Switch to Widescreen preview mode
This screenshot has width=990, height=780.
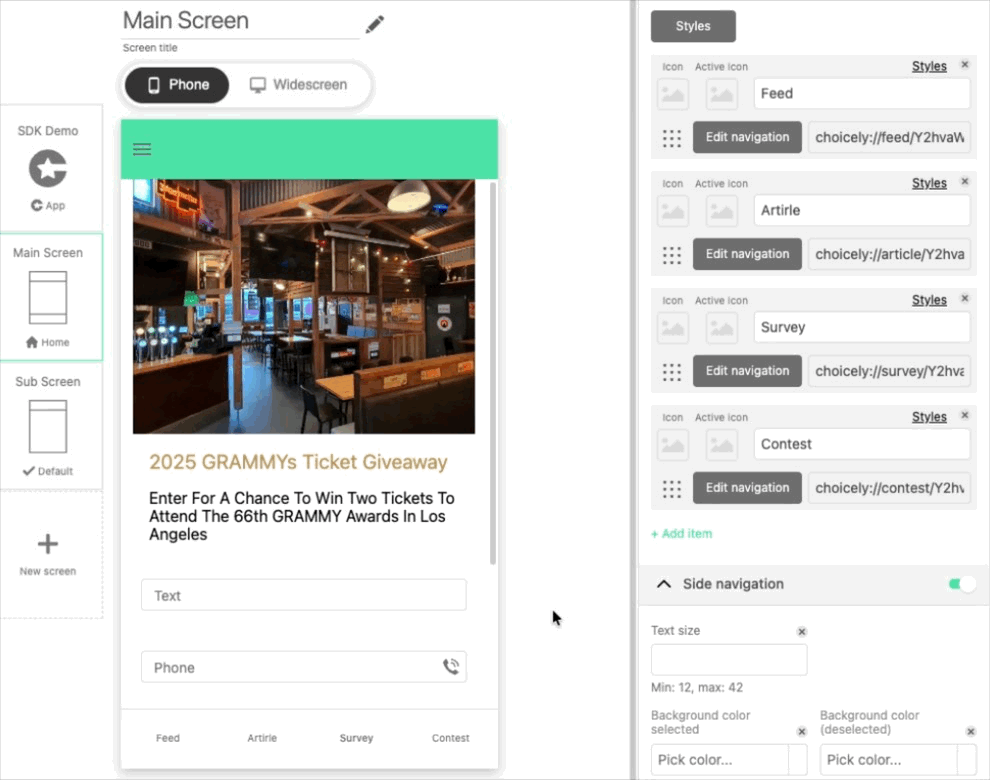coord(299,85)
